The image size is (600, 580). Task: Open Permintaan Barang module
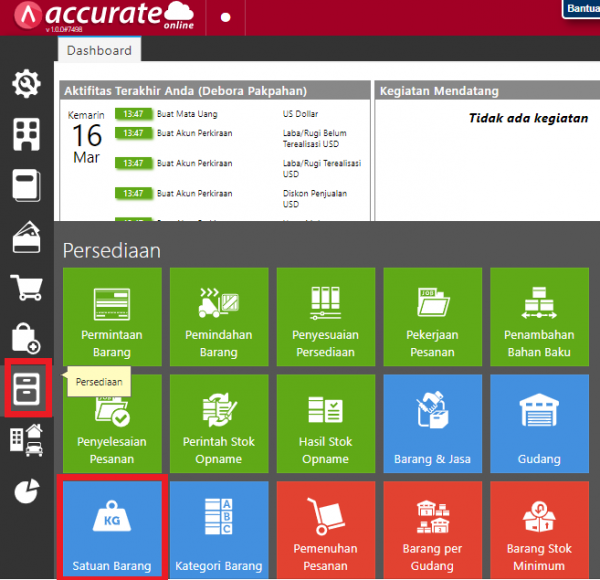pos(111,316)
